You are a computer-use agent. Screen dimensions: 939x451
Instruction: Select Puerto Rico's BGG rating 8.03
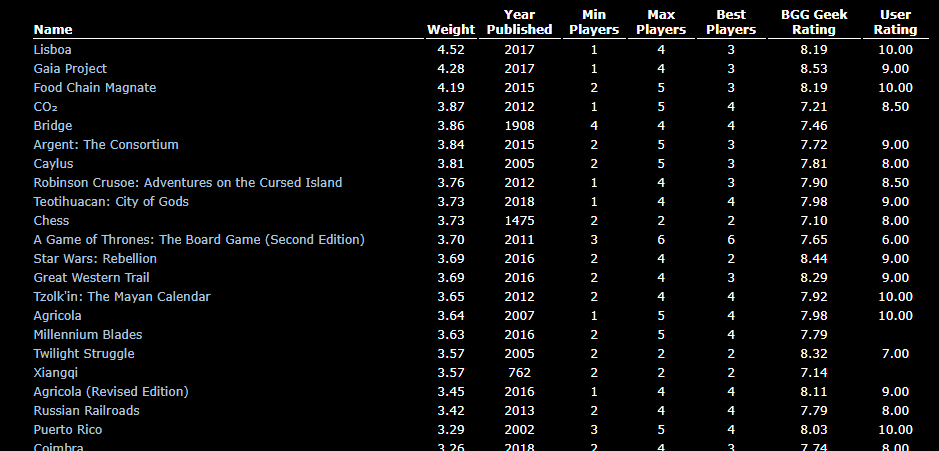814,430
